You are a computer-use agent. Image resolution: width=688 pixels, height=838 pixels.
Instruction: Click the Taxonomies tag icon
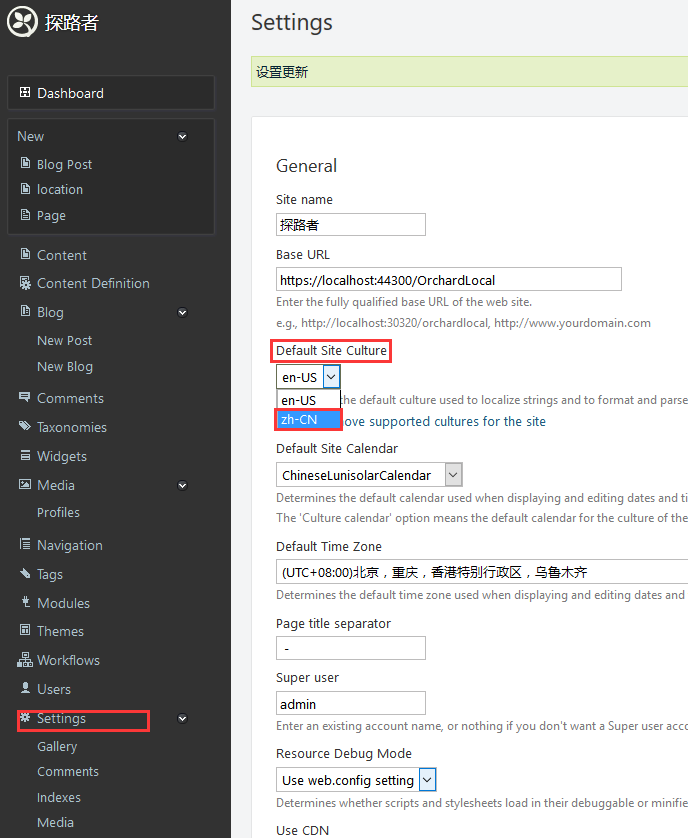pos(25,426)
